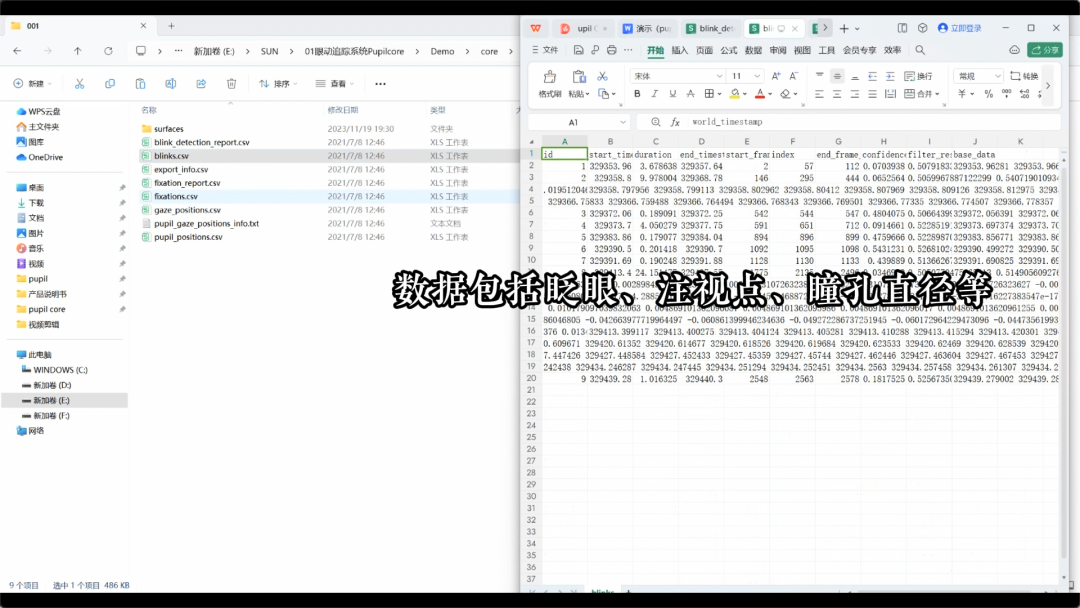Click the Save icon in WPS toolbar
Image resolution: width=1080 pixels, height=608 pixels.
pos(579,50)
